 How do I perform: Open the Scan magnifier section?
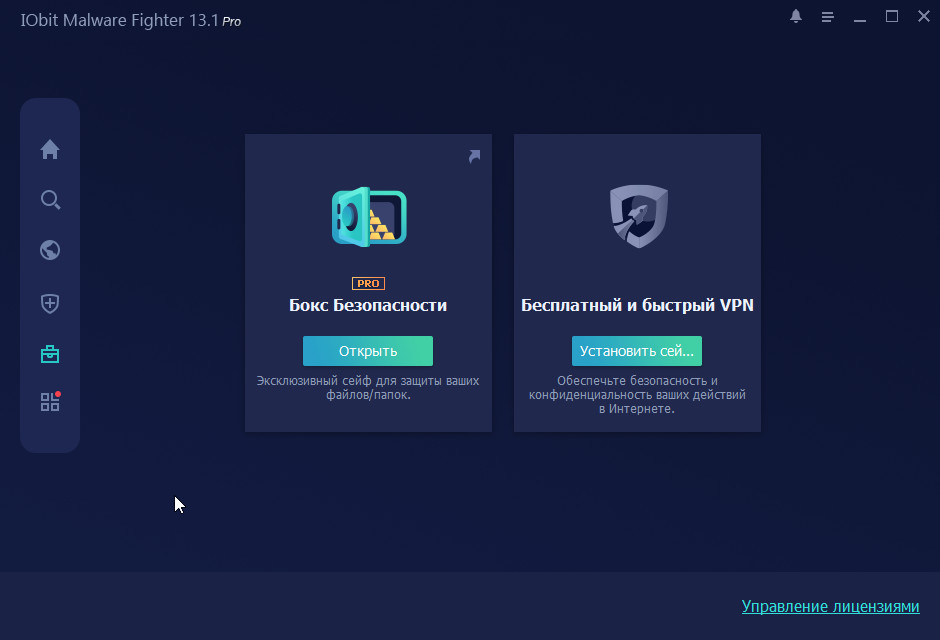[x=50, y=200]
